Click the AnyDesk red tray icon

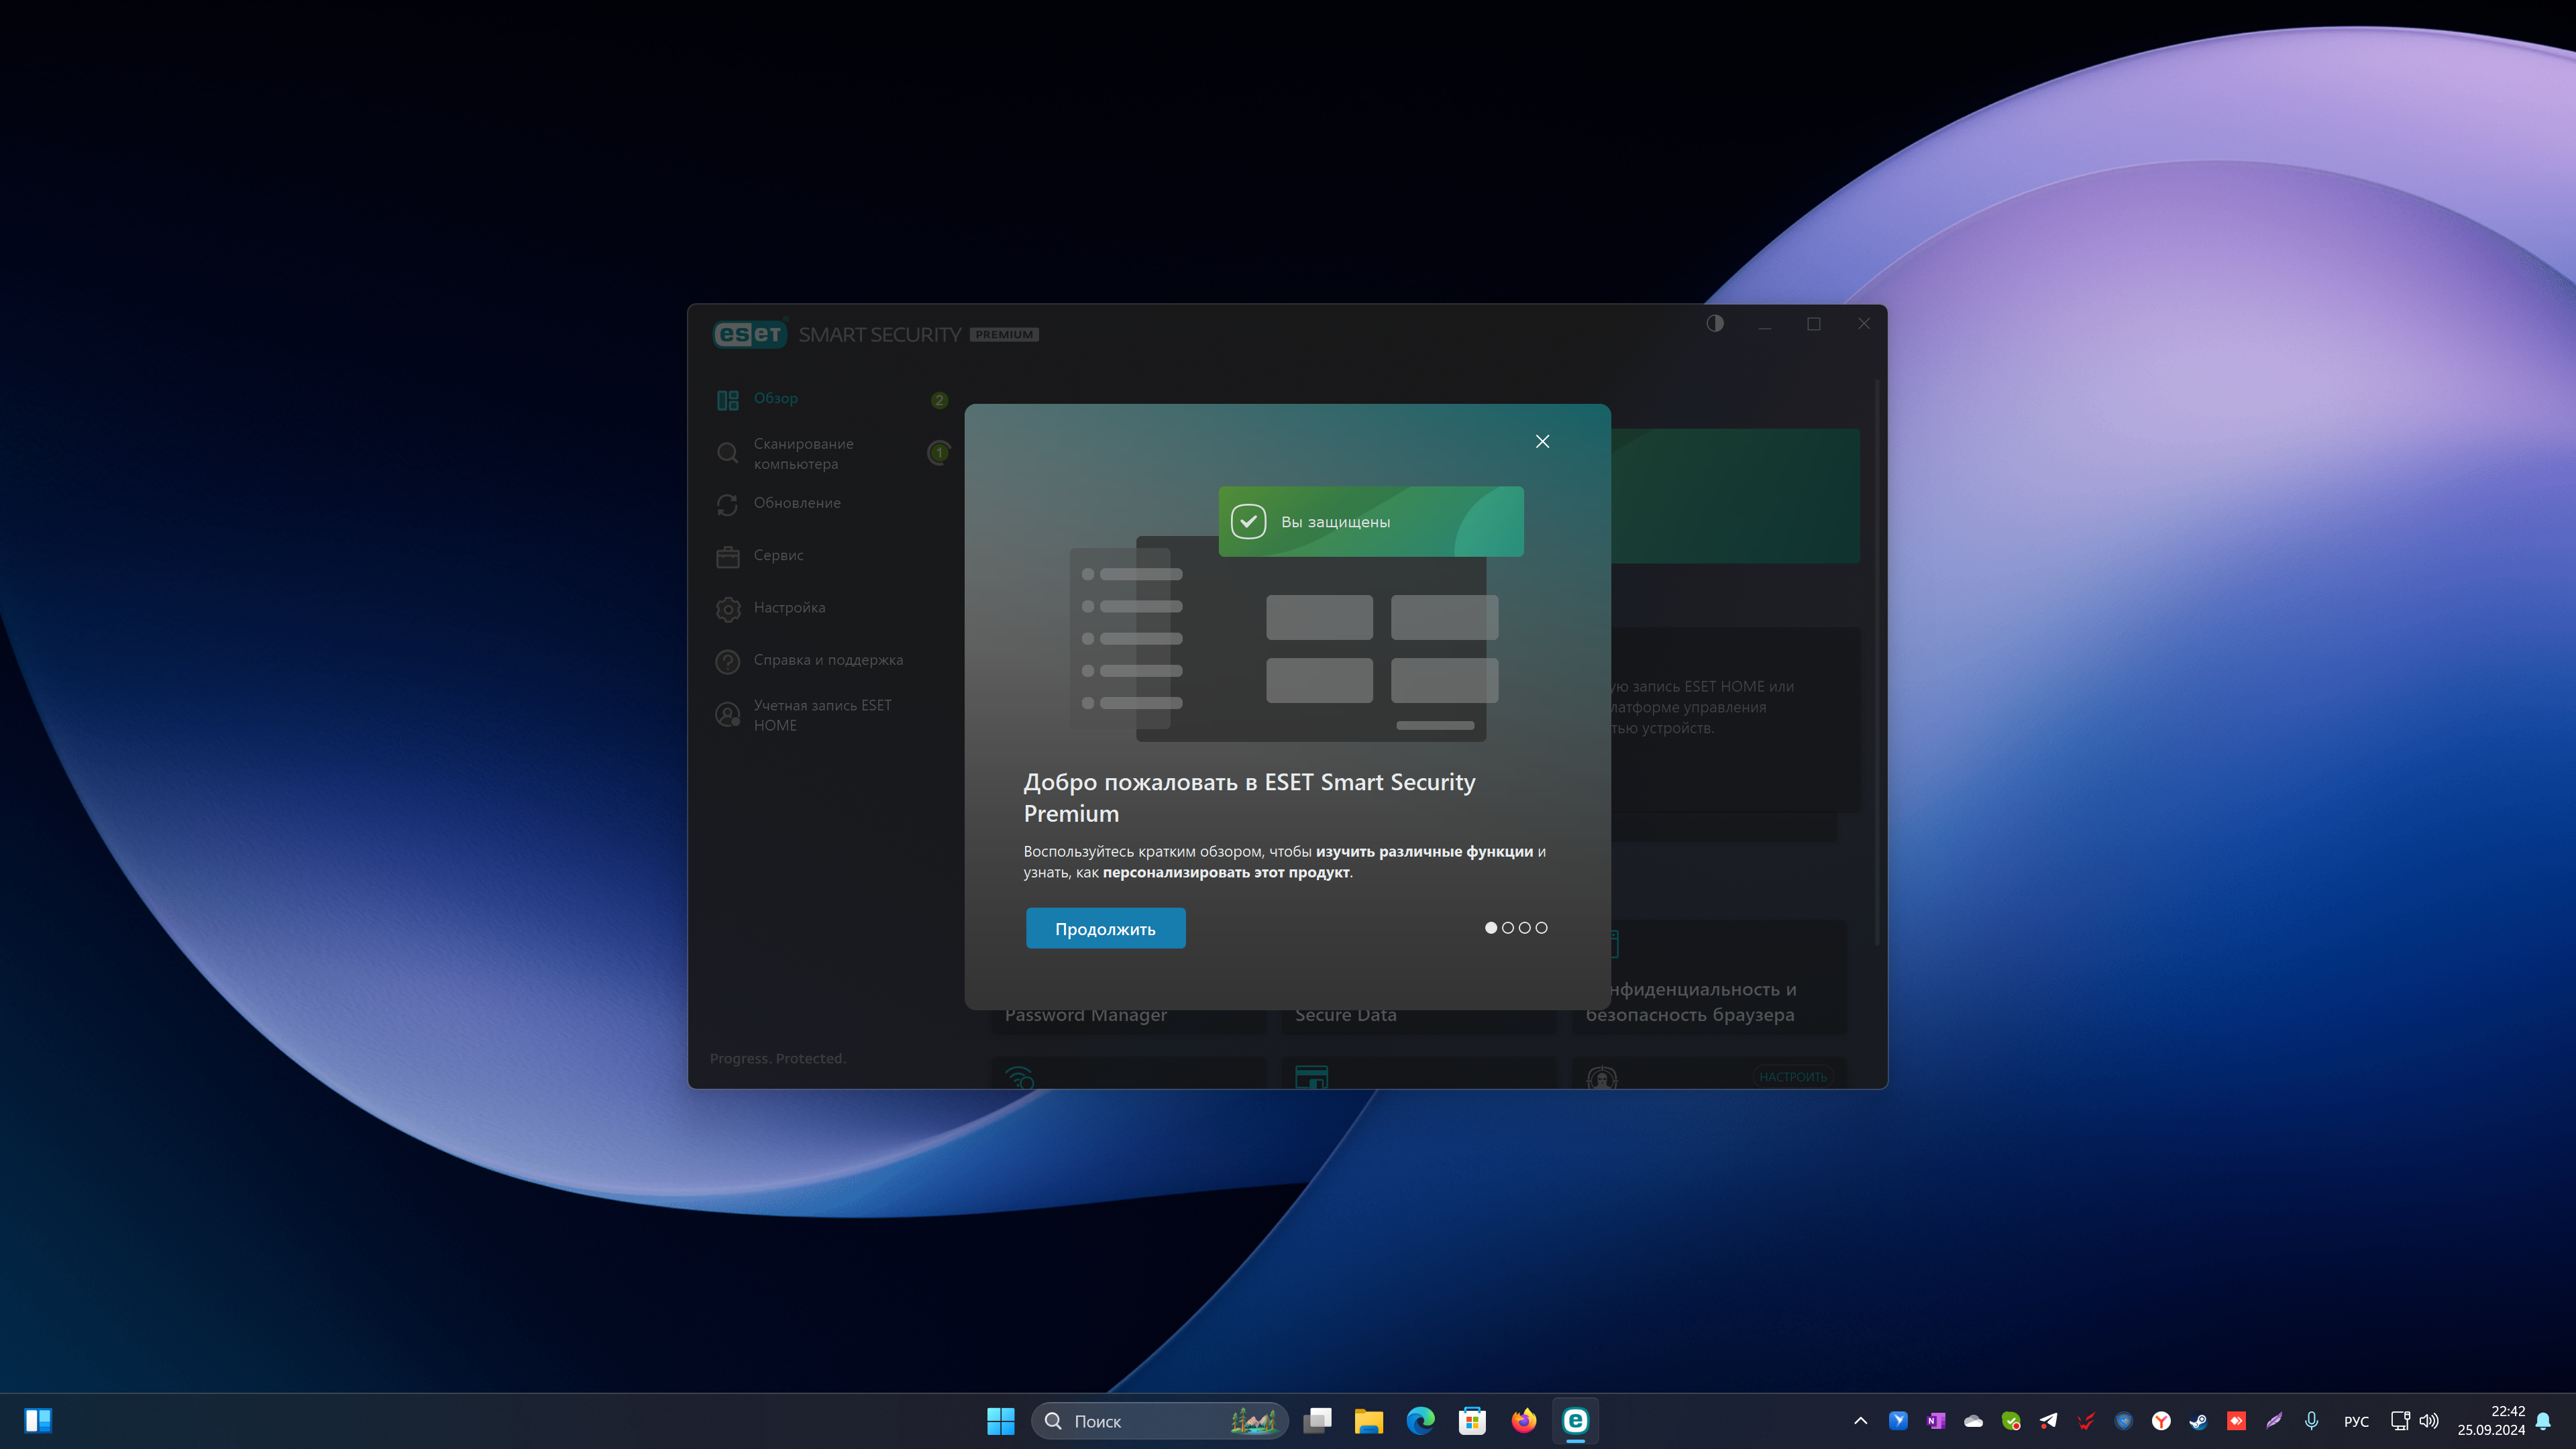(x=2236, y=1421)
